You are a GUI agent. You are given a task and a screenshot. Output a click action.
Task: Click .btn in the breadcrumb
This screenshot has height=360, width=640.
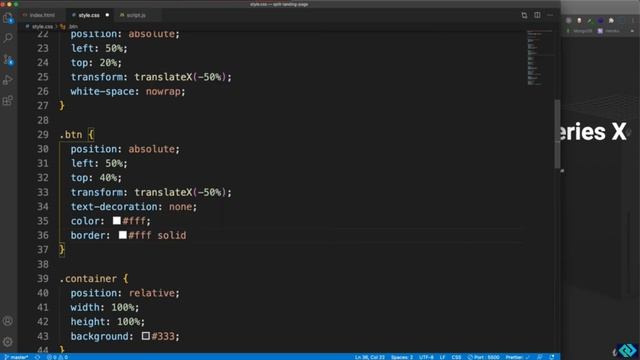[x=73, y=27]
